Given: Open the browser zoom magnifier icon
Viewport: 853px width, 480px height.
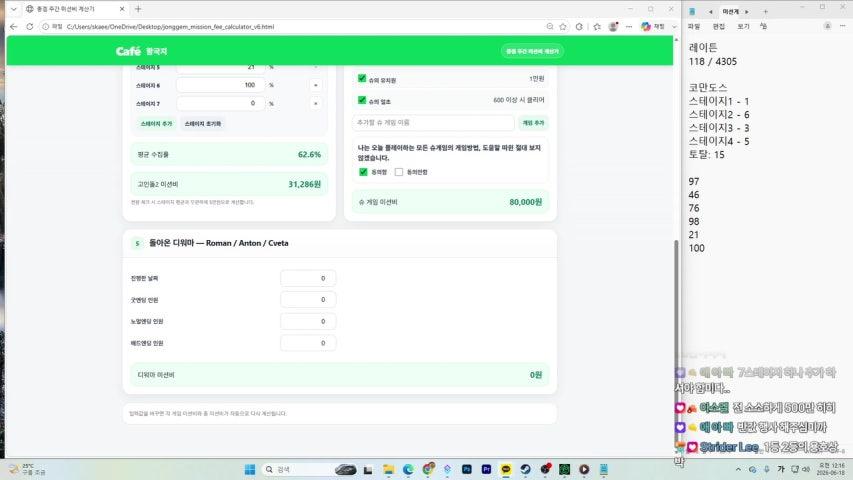Looking at the screenshot, I should point(549,26).
